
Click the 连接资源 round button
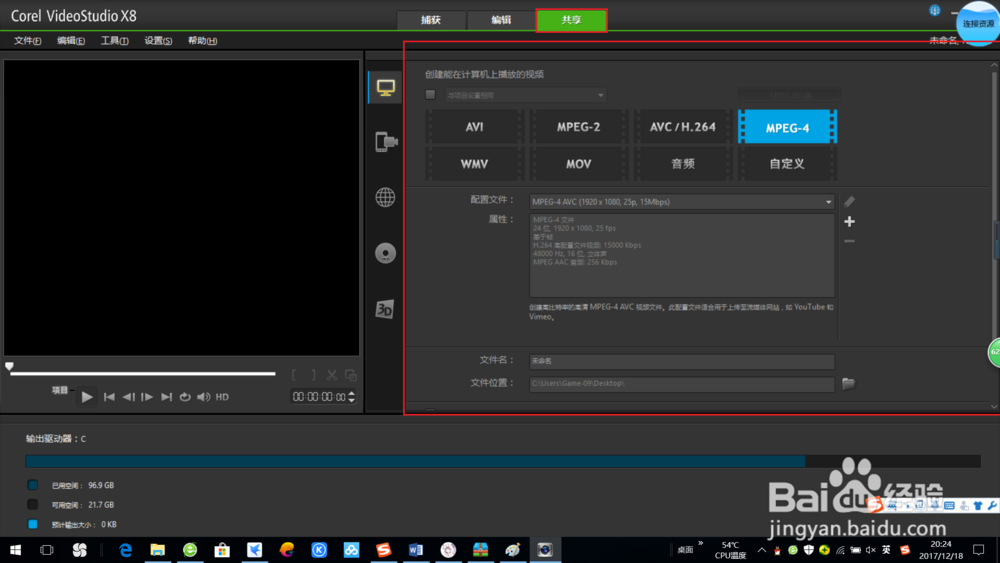coord(978,24)
